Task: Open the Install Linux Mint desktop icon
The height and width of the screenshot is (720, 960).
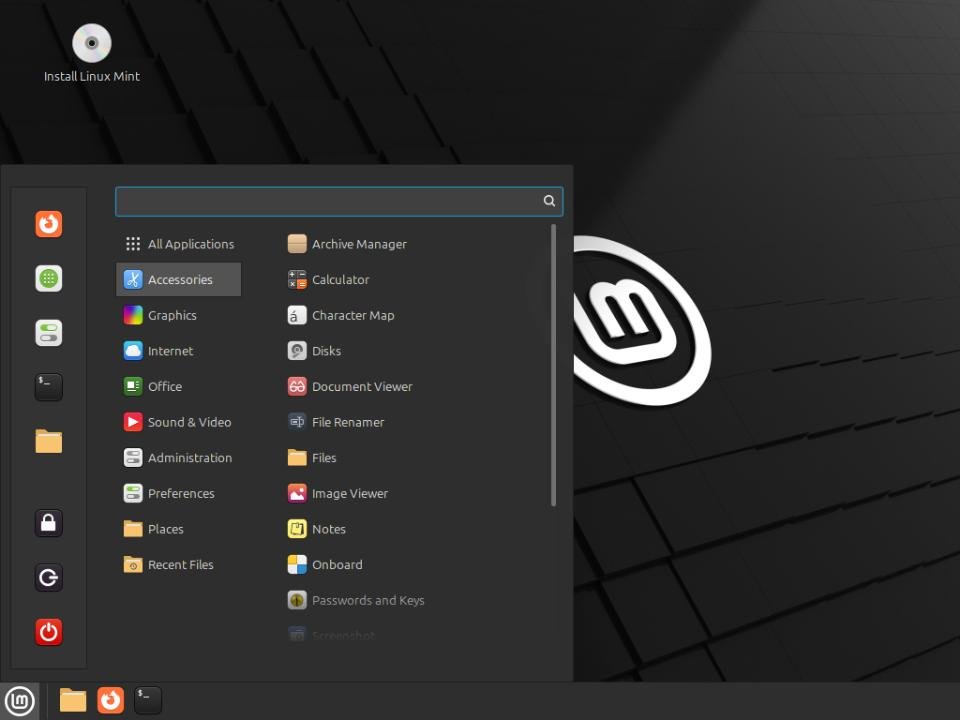Action: [x=92, y=53]
